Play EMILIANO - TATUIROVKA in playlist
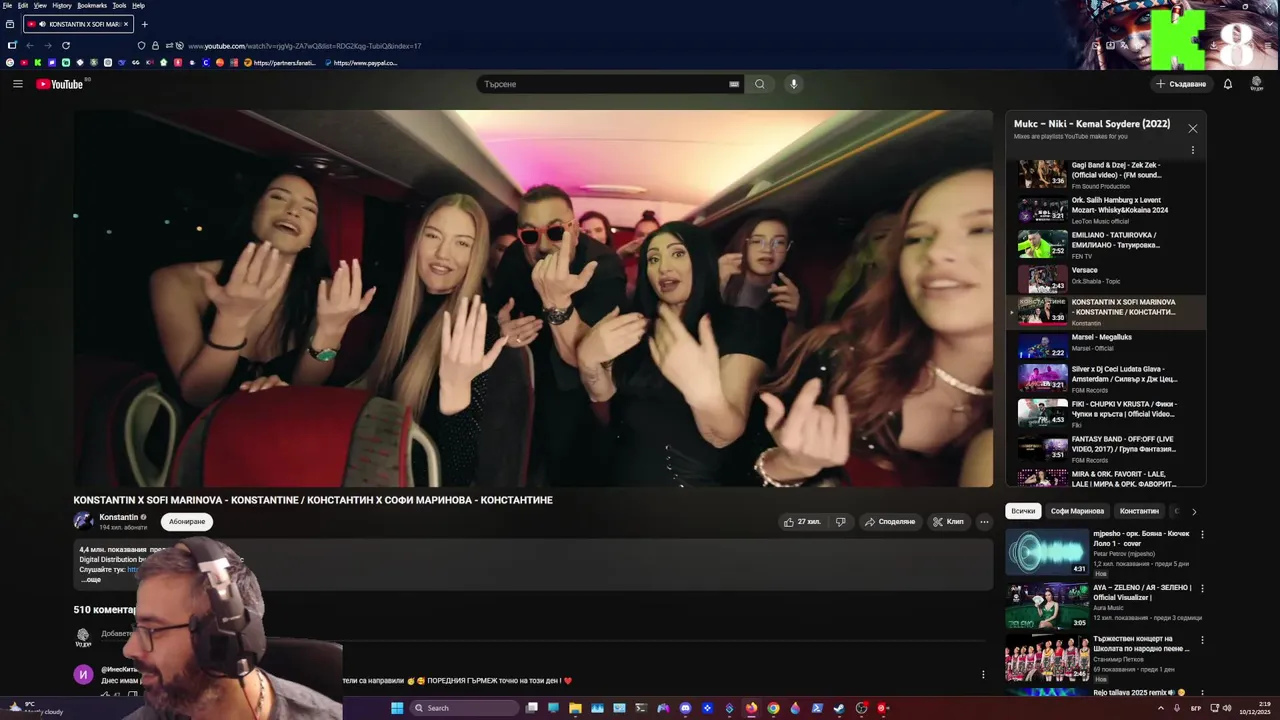1280x720 pixels. point(1106,244)
